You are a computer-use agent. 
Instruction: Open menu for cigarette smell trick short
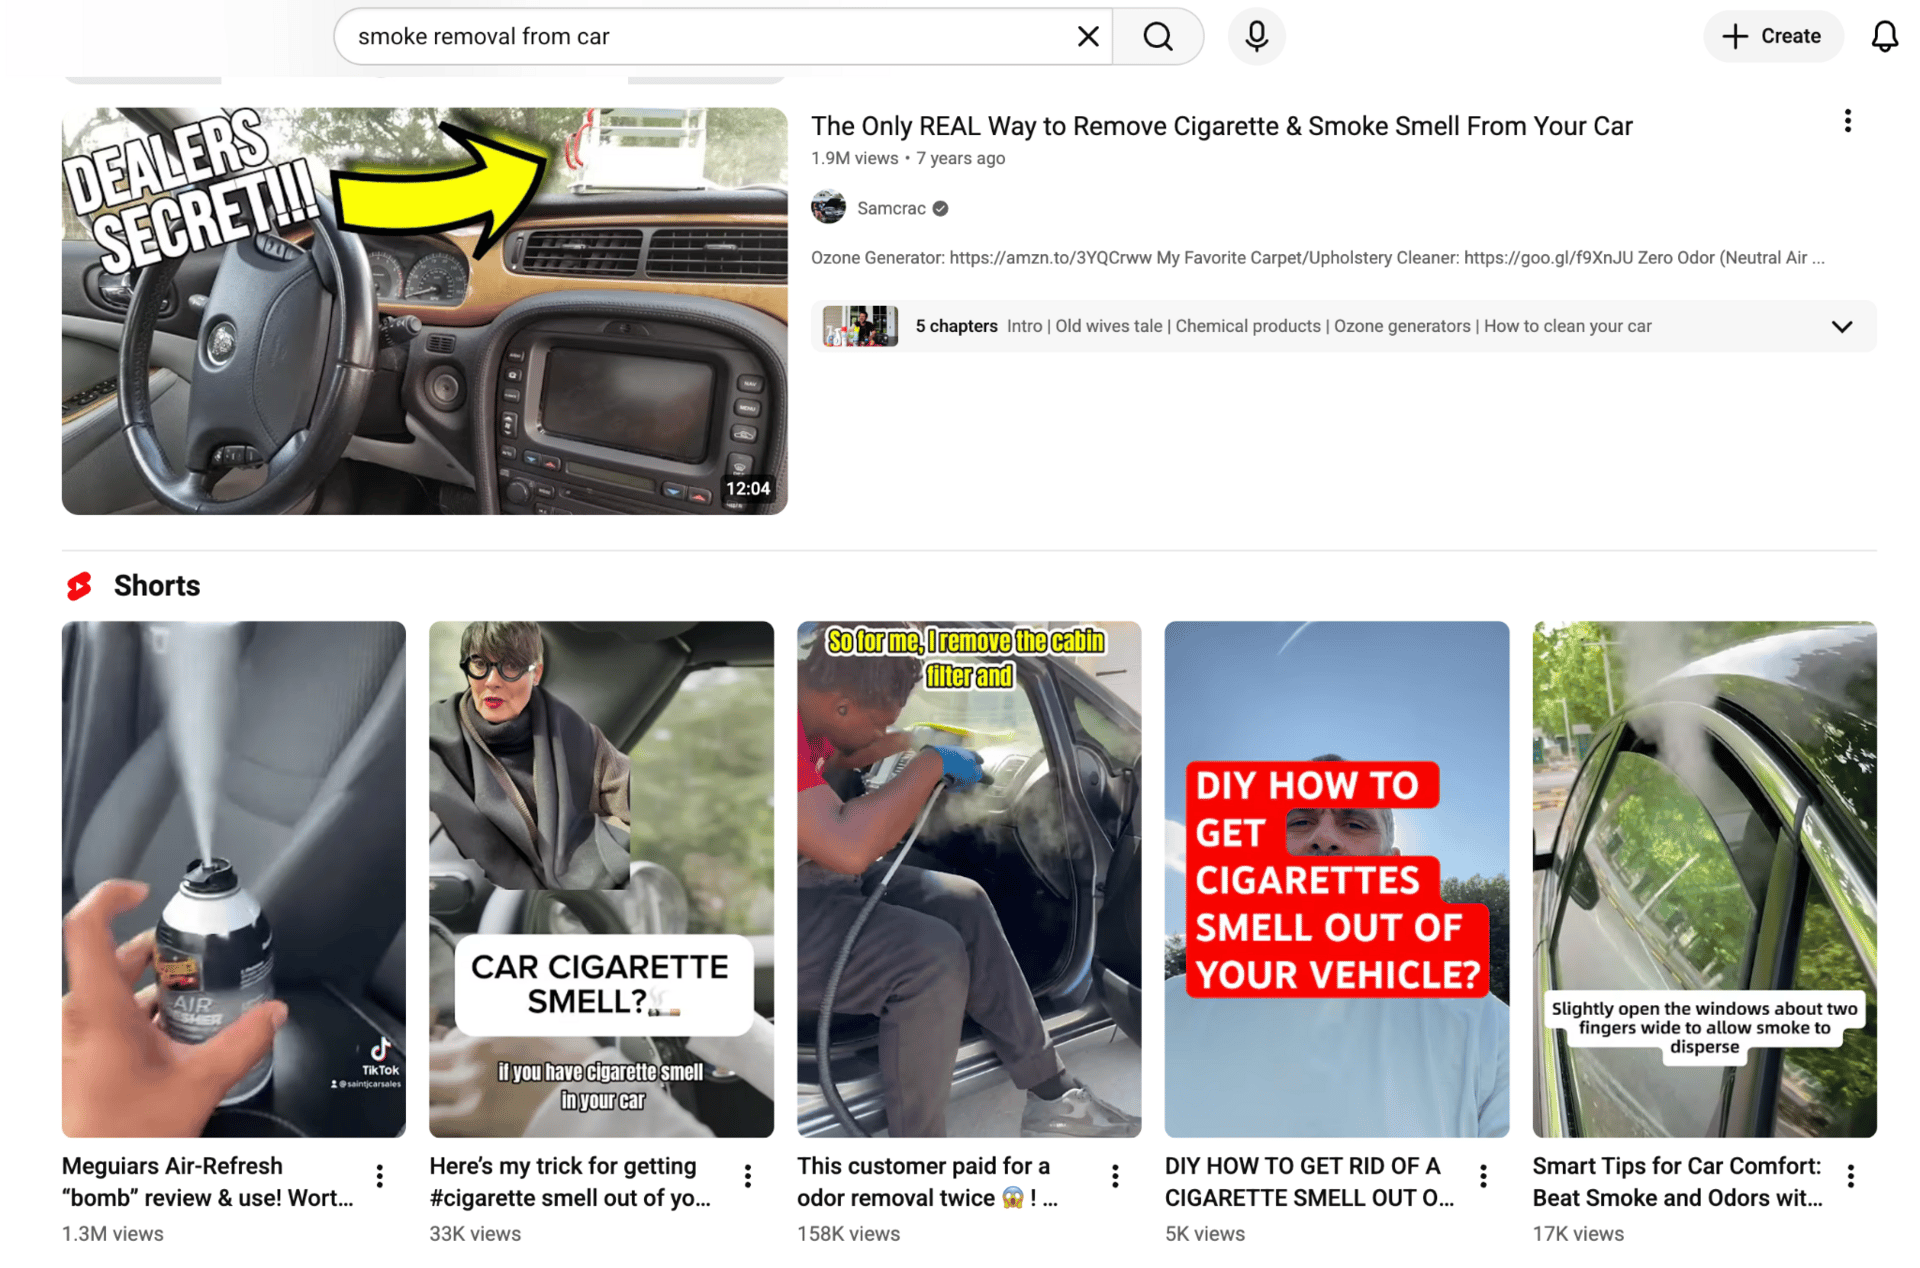click(747, 1176)
